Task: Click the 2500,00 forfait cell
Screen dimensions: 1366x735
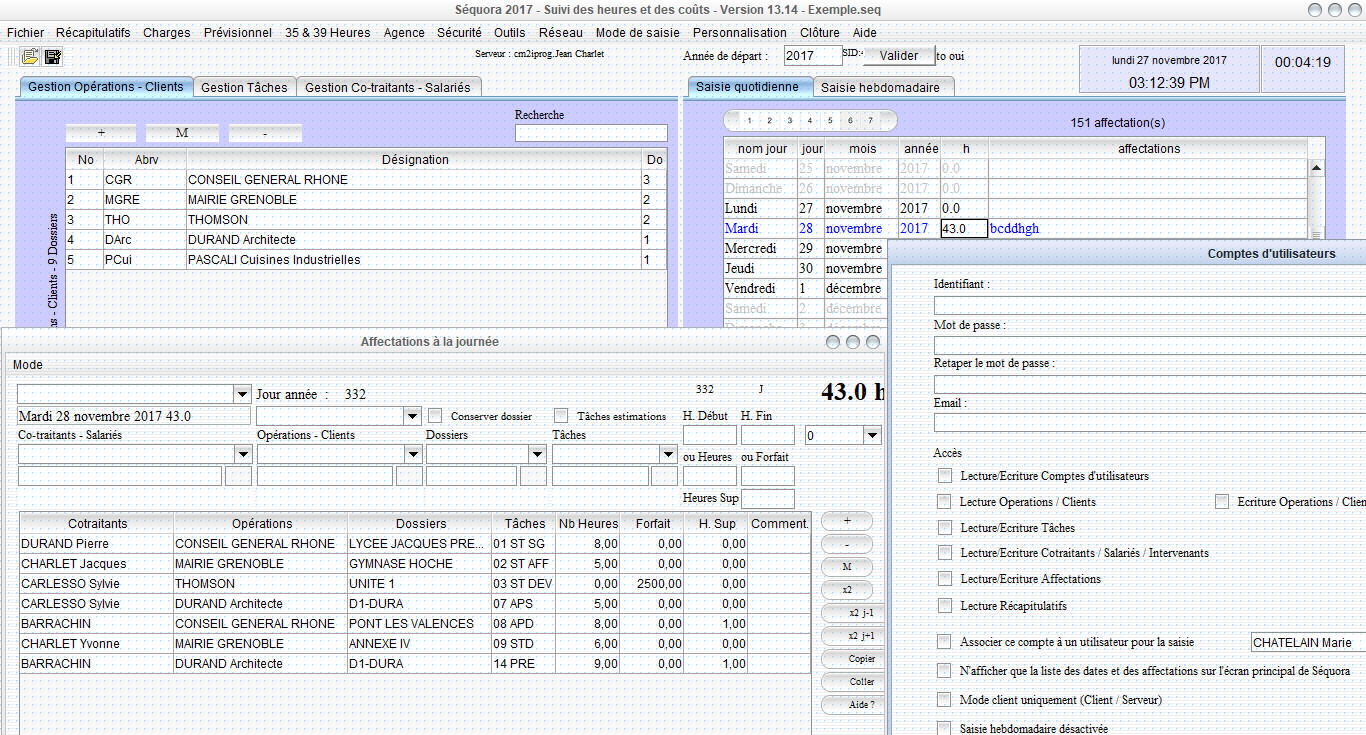Action: pyautogui.click(x=654, y=584)
